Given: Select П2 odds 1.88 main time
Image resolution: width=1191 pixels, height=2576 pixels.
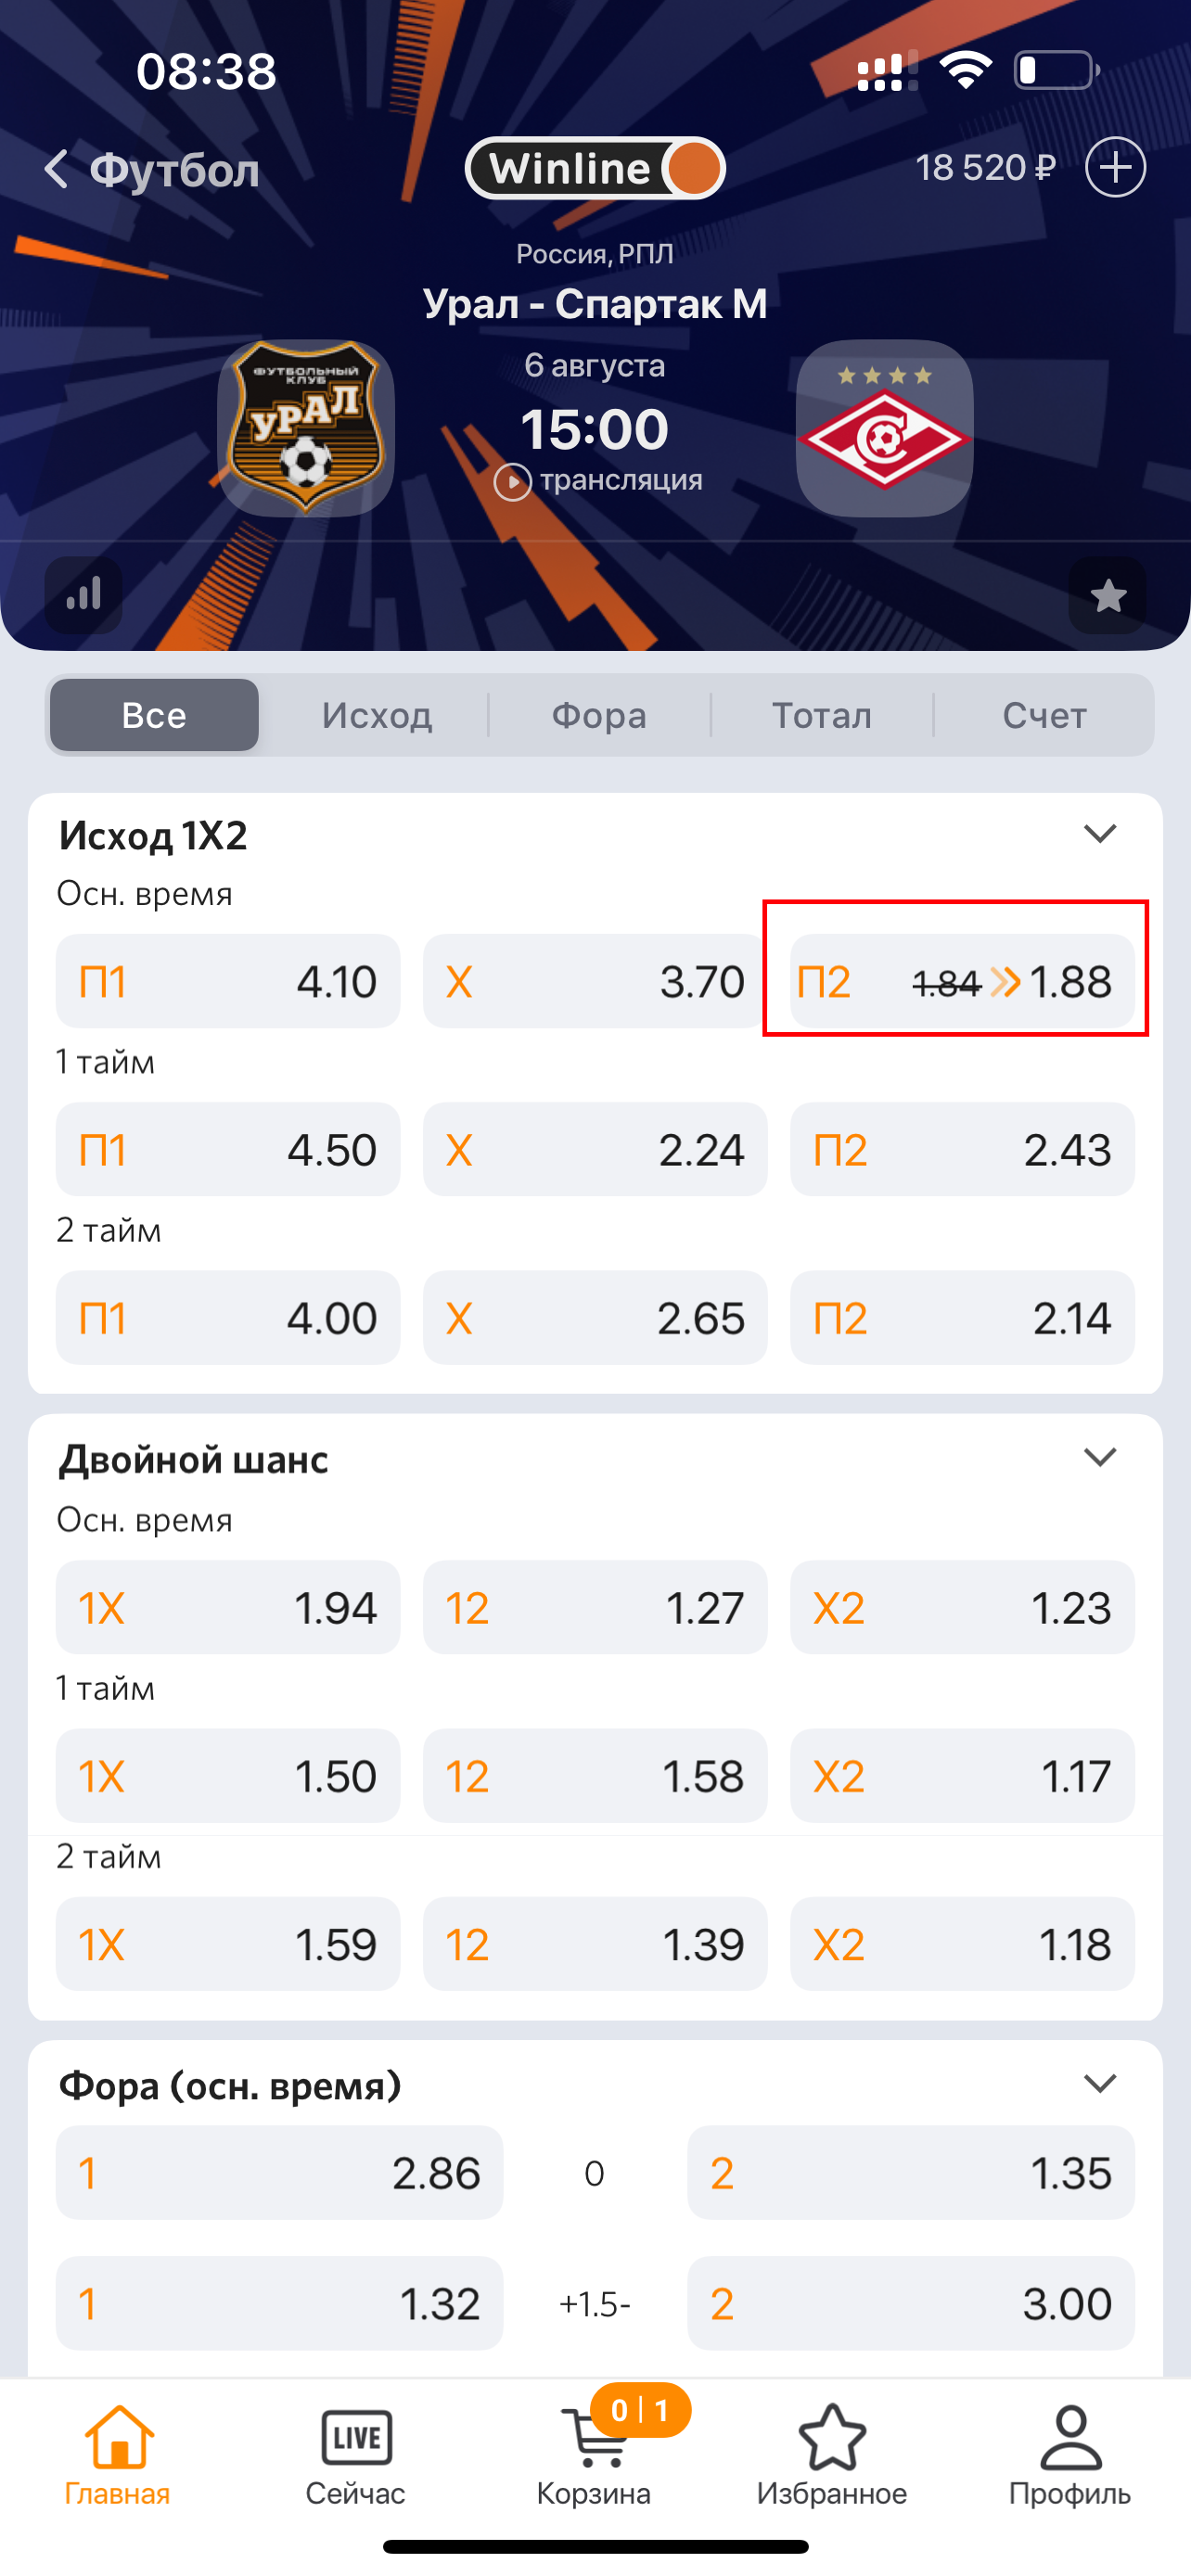Looking at the screenshot, I should [962, 981].
